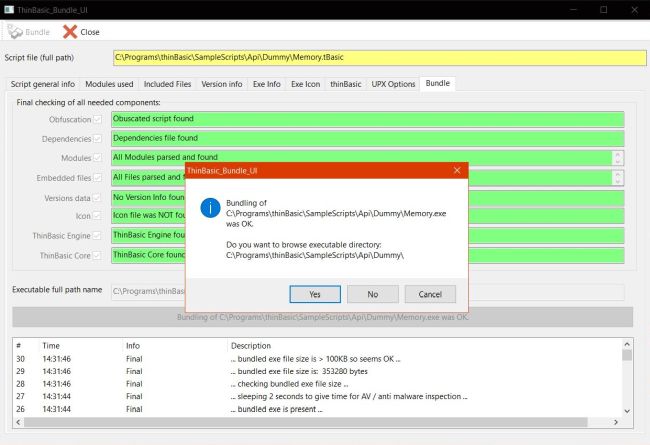The height and width of the screenshot is (445, 650).
Task: Toggle the Obfuscation checkbox
Action: point(97,119)
